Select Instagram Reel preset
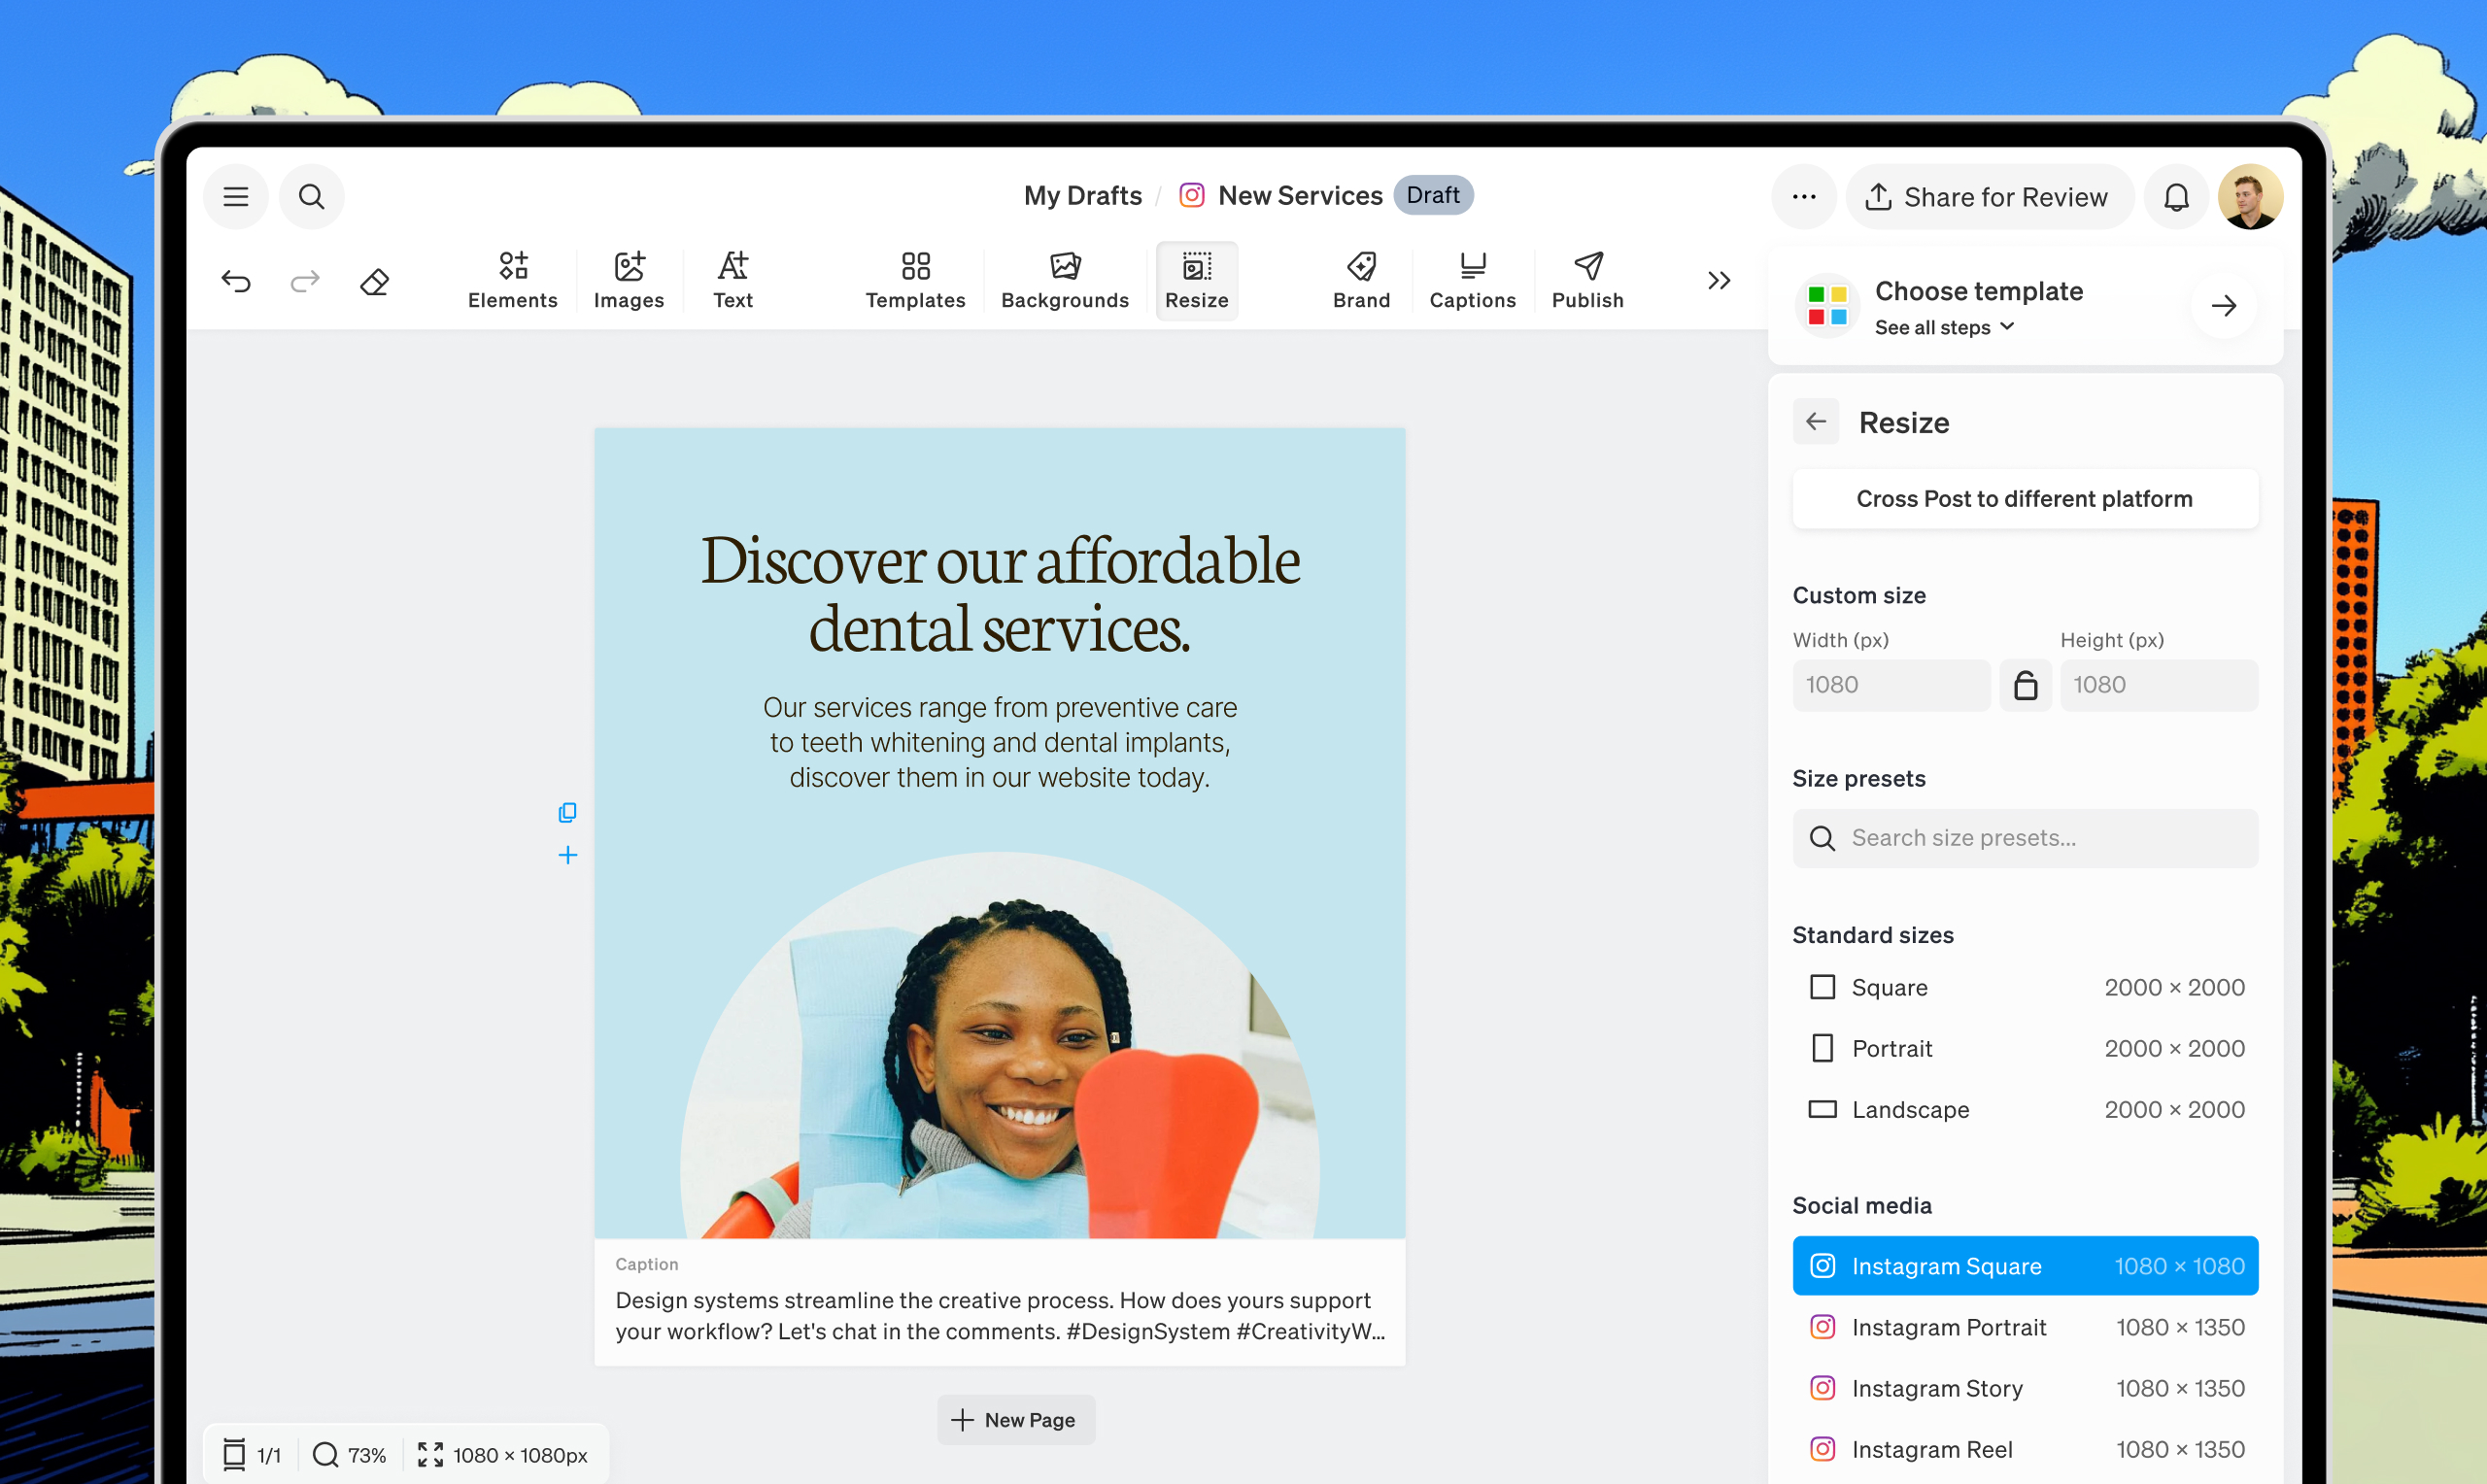Image resolution: width=2487 pixels, height=1484 pixels. pos(2025,1449)
